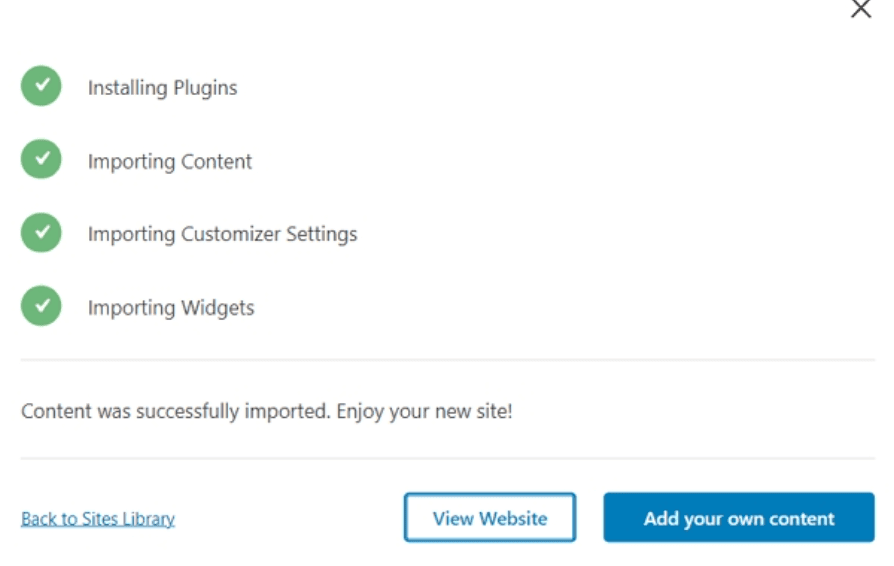894x566 pixels.
Task: Close the import dialog with the X
Action: (861, 9)
